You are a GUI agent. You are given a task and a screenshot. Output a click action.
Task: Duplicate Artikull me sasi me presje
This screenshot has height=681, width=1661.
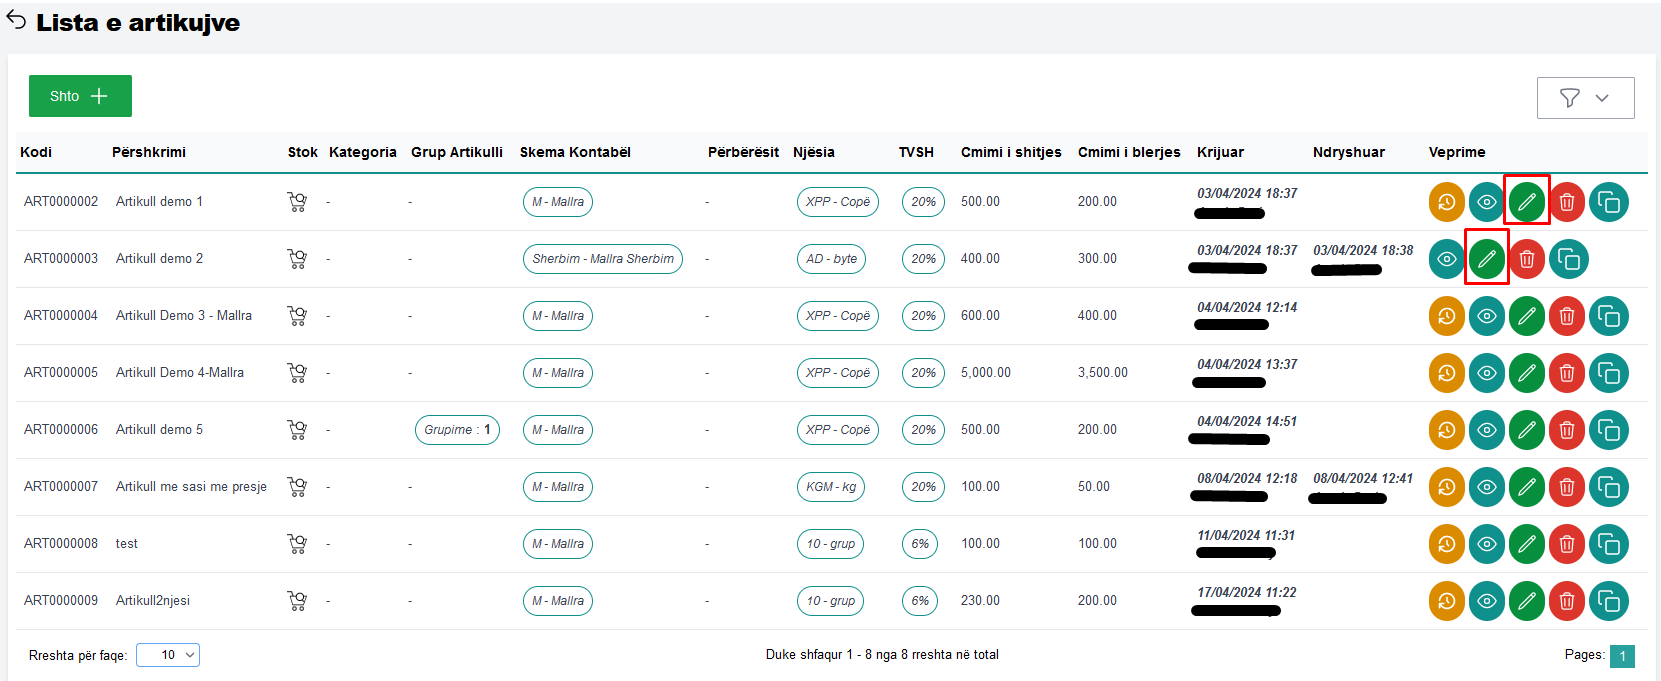click(x=1608, y=487)
